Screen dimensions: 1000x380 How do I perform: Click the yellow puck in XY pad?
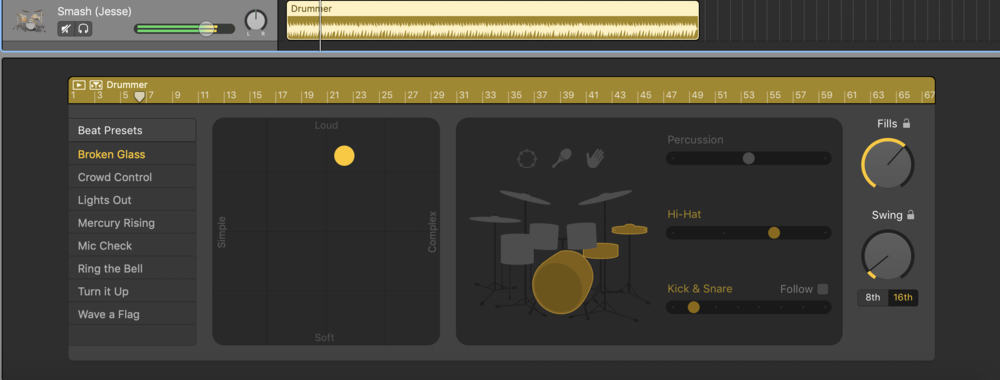[344, 156]
